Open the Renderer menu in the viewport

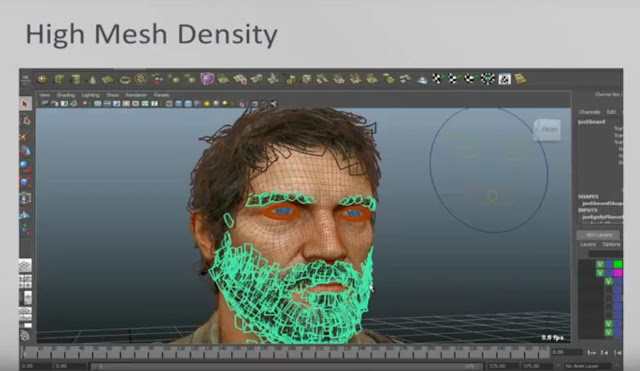[136, 95]
